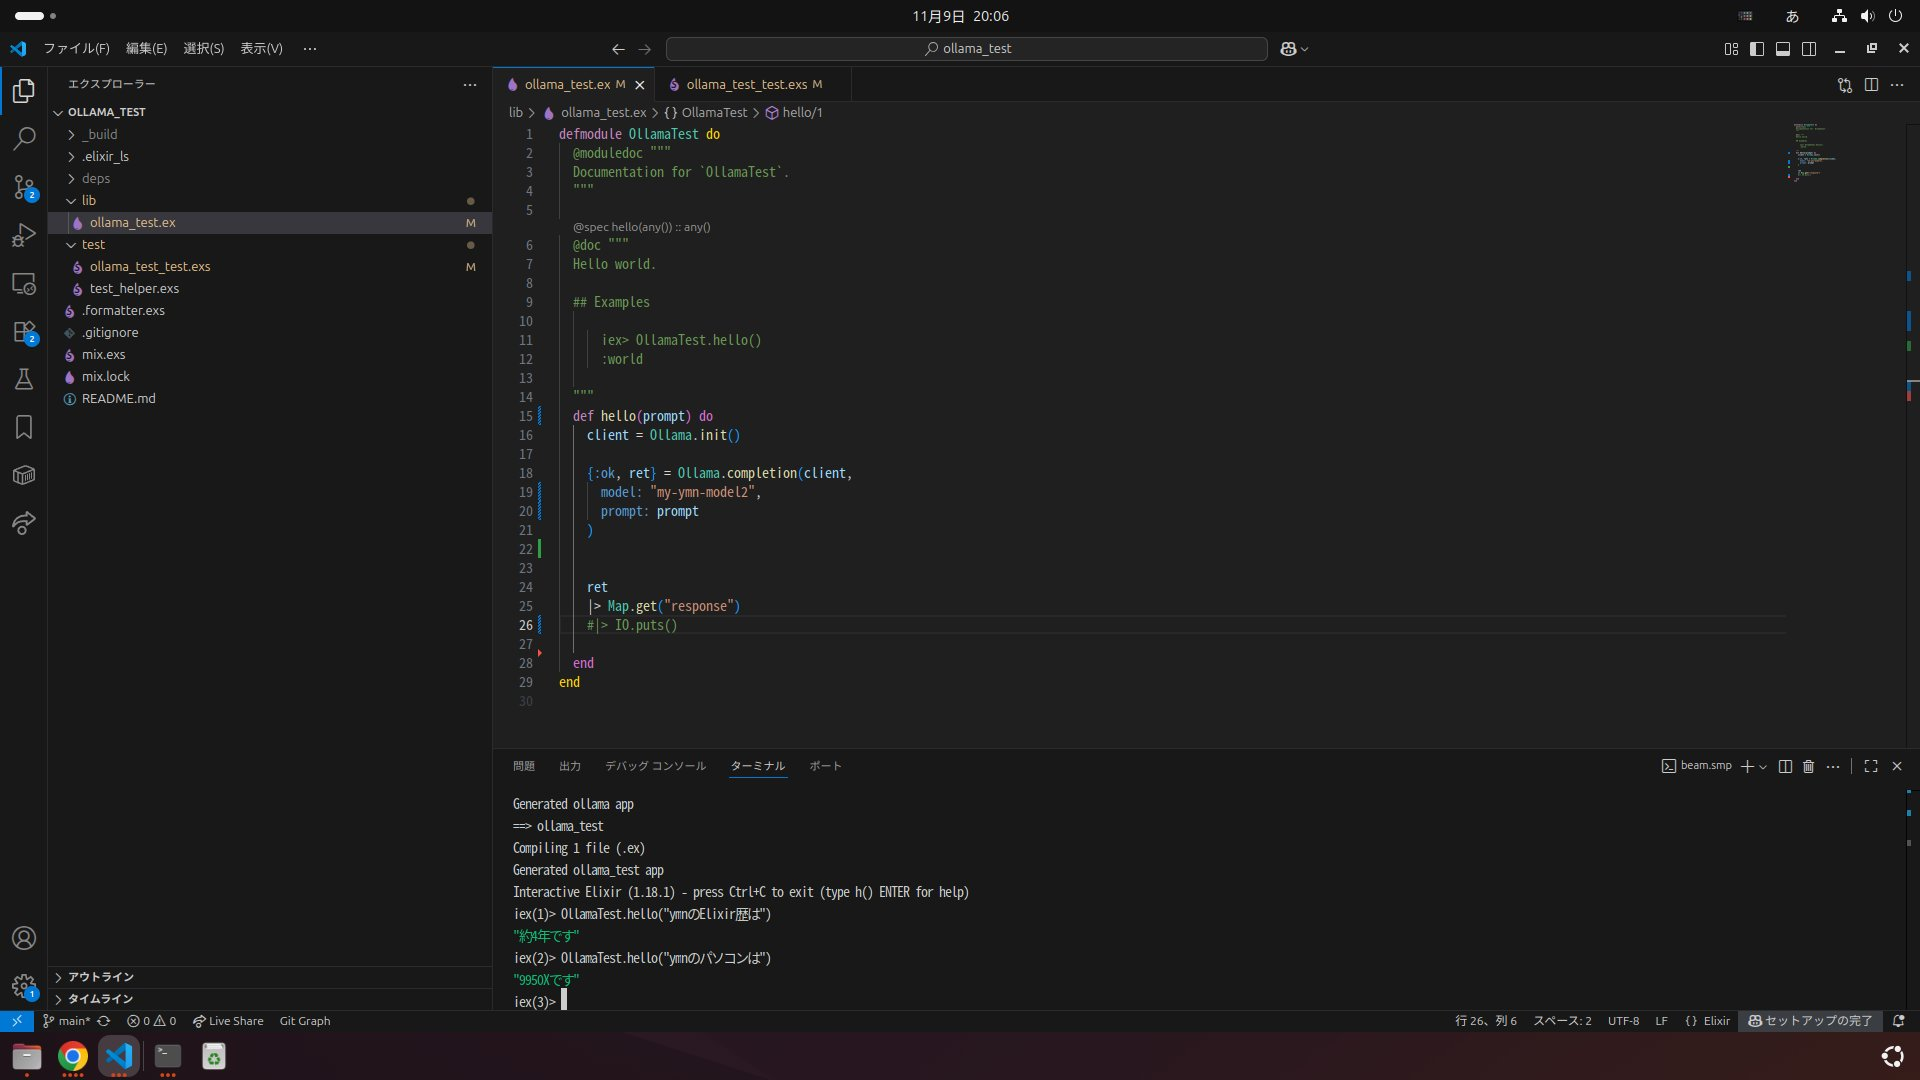Screen dimensions: 1920x1080
Task: Open the Search view in activity bar
Action: [x=24, y=138]
